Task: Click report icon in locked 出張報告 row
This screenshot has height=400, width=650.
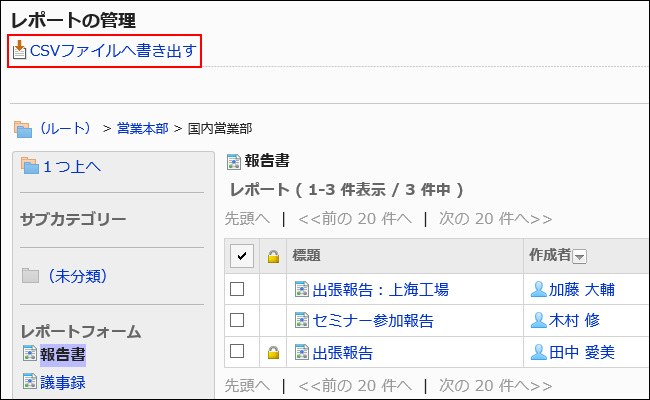Action: [302, 352]
